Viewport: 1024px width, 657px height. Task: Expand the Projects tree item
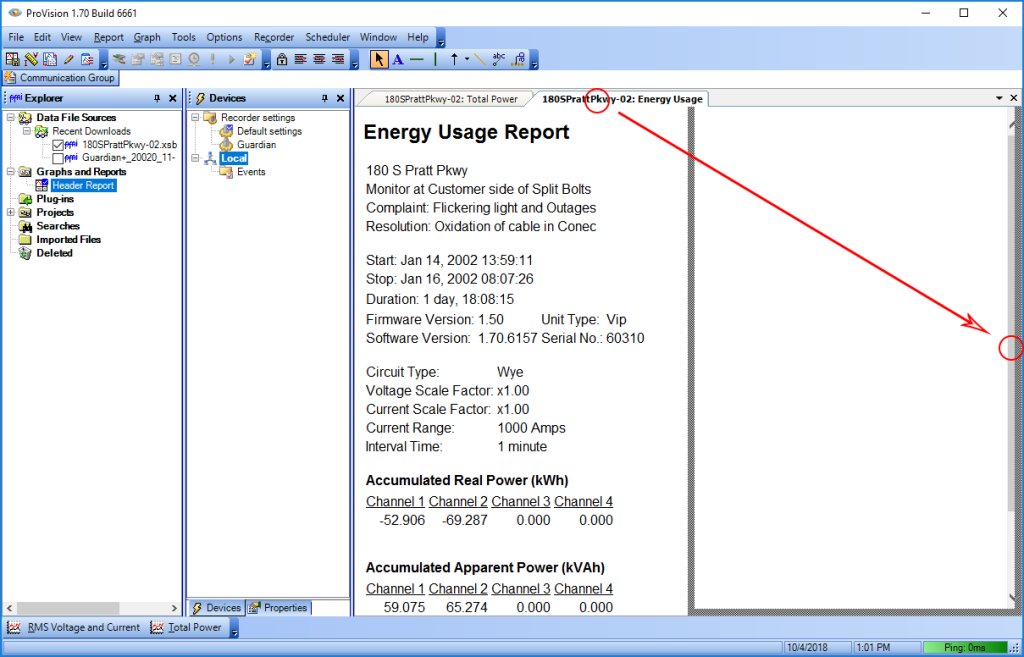10,212
